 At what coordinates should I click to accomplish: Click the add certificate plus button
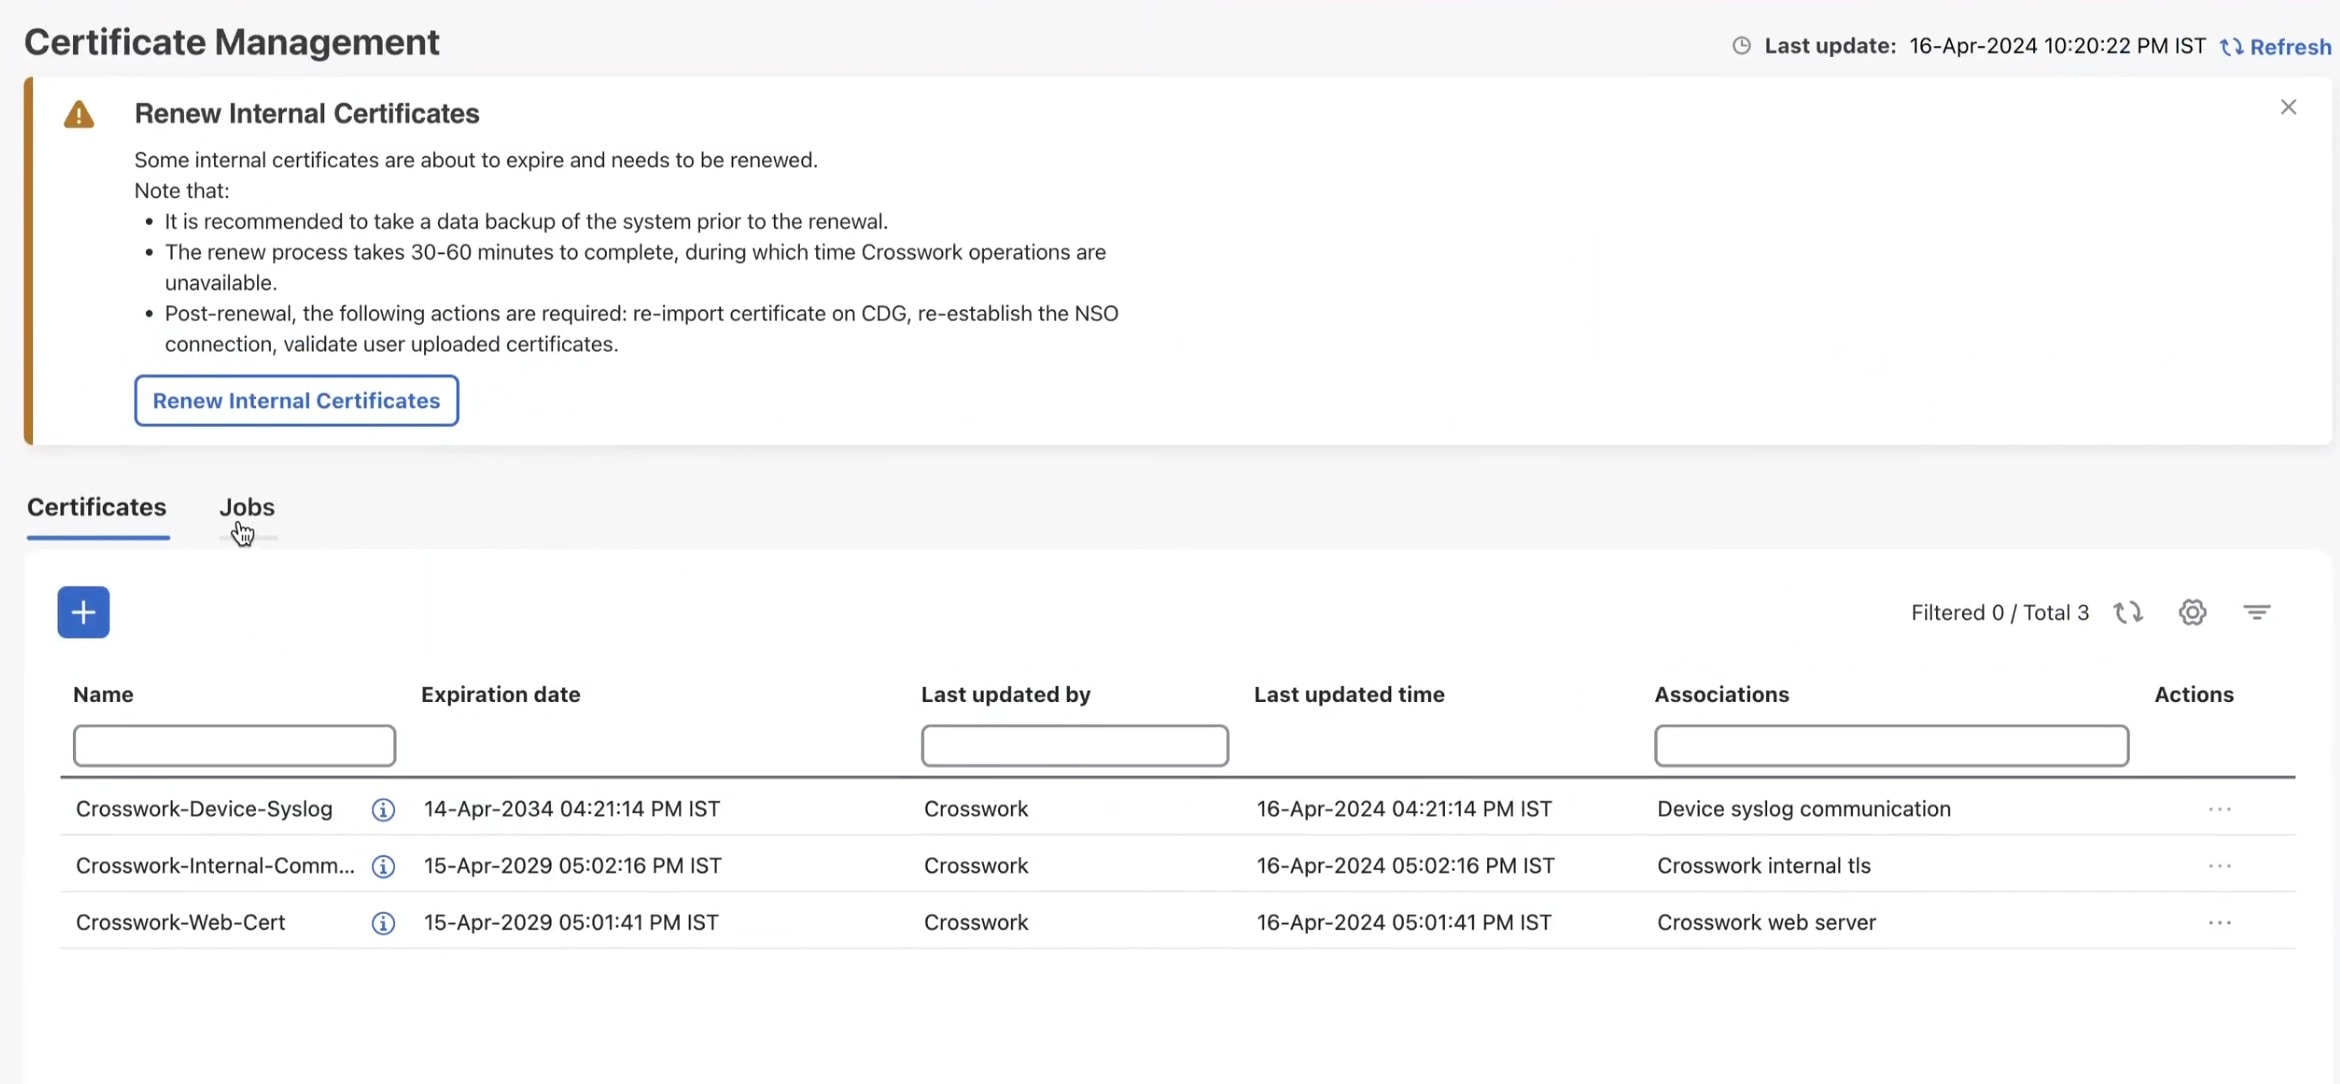pyautogui.click(x=83, y=612)
